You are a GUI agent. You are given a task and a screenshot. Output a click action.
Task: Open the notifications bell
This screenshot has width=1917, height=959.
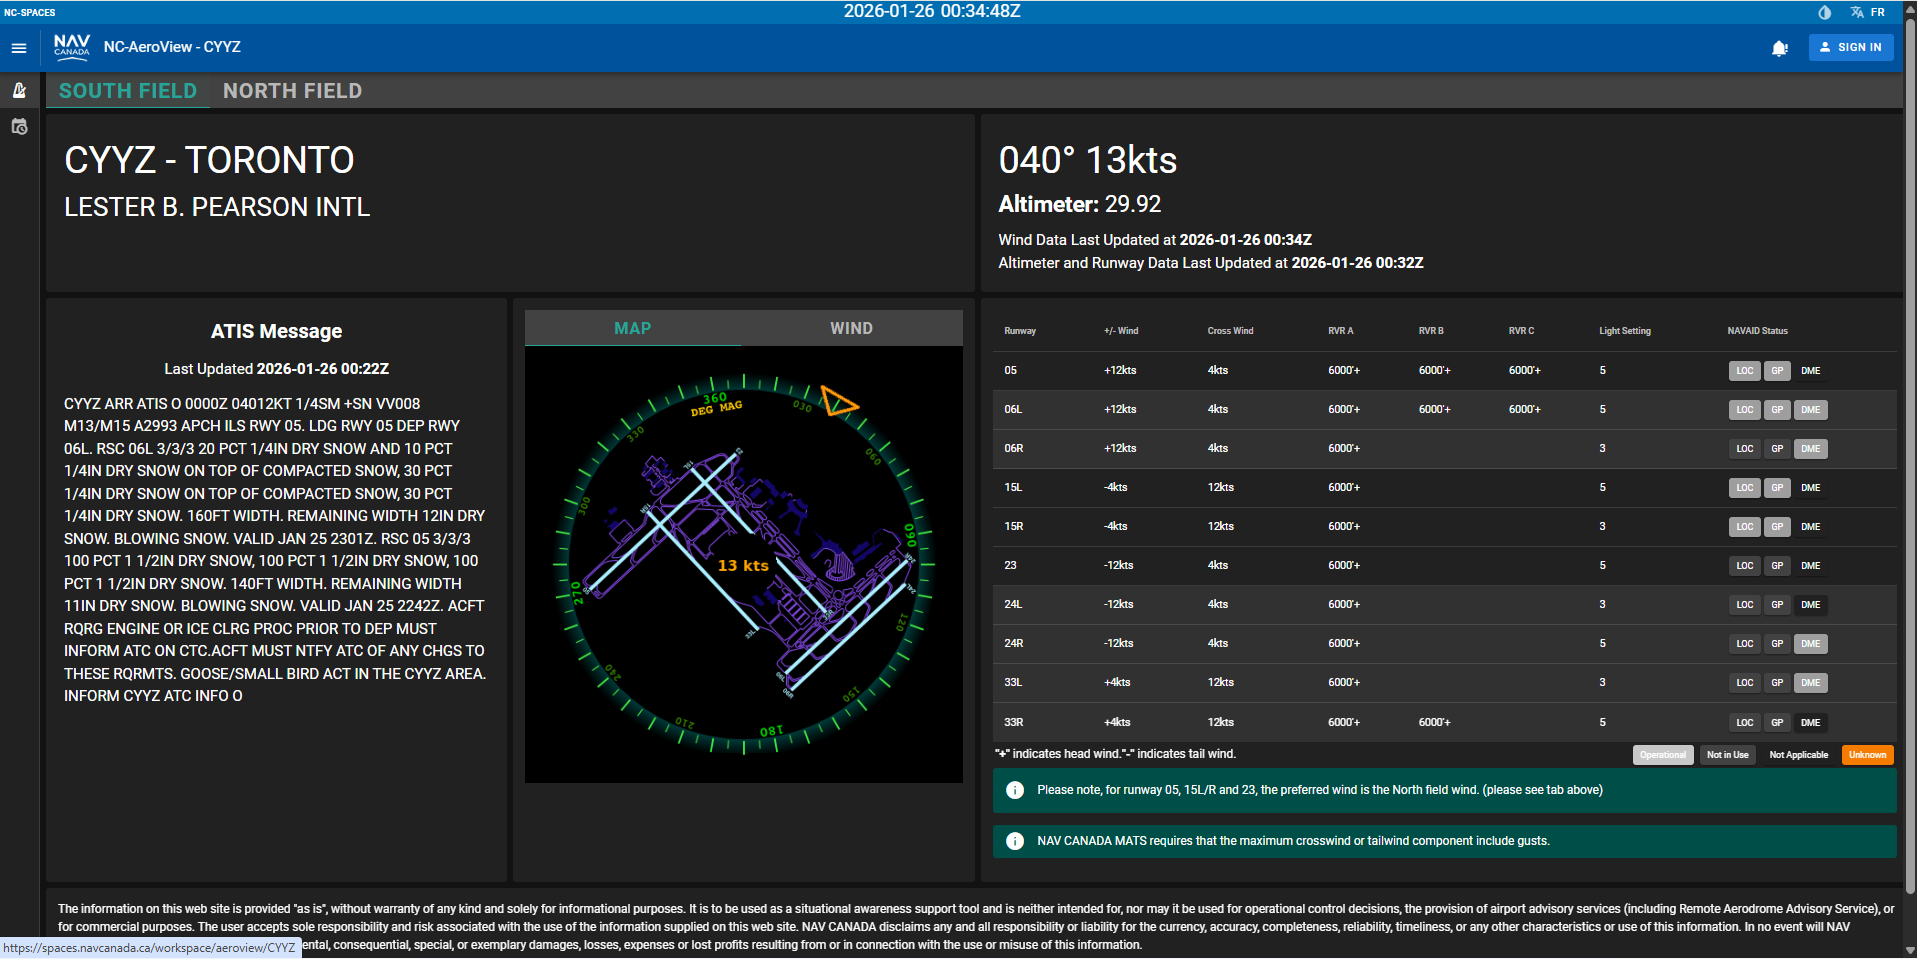click(x=1780, y=47)
